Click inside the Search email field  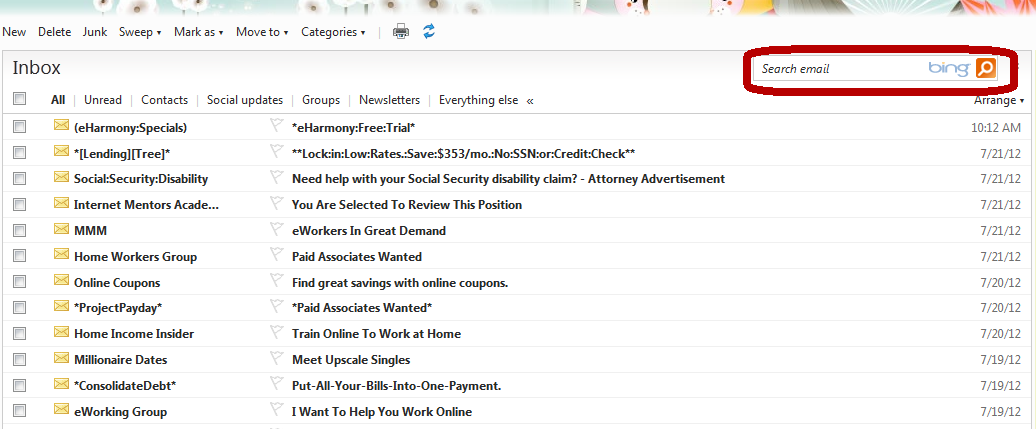click(840, 69)
